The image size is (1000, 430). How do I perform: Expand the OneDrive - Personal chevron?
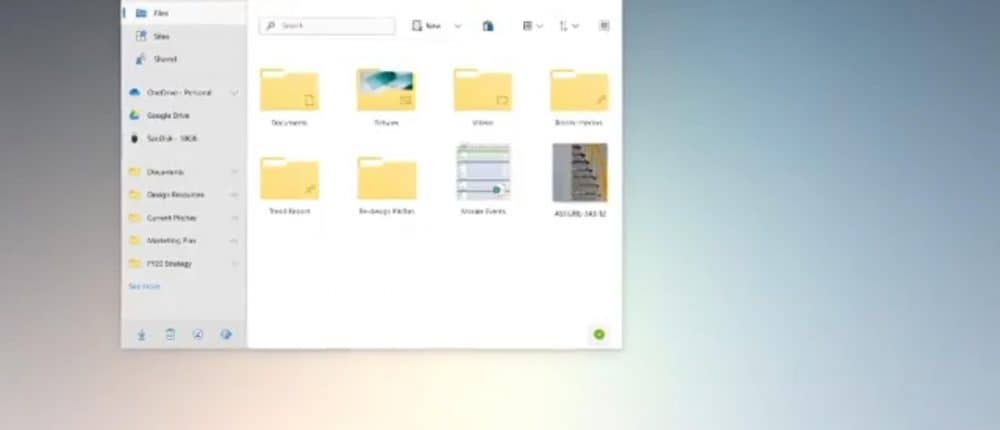(x=235, y=93)
